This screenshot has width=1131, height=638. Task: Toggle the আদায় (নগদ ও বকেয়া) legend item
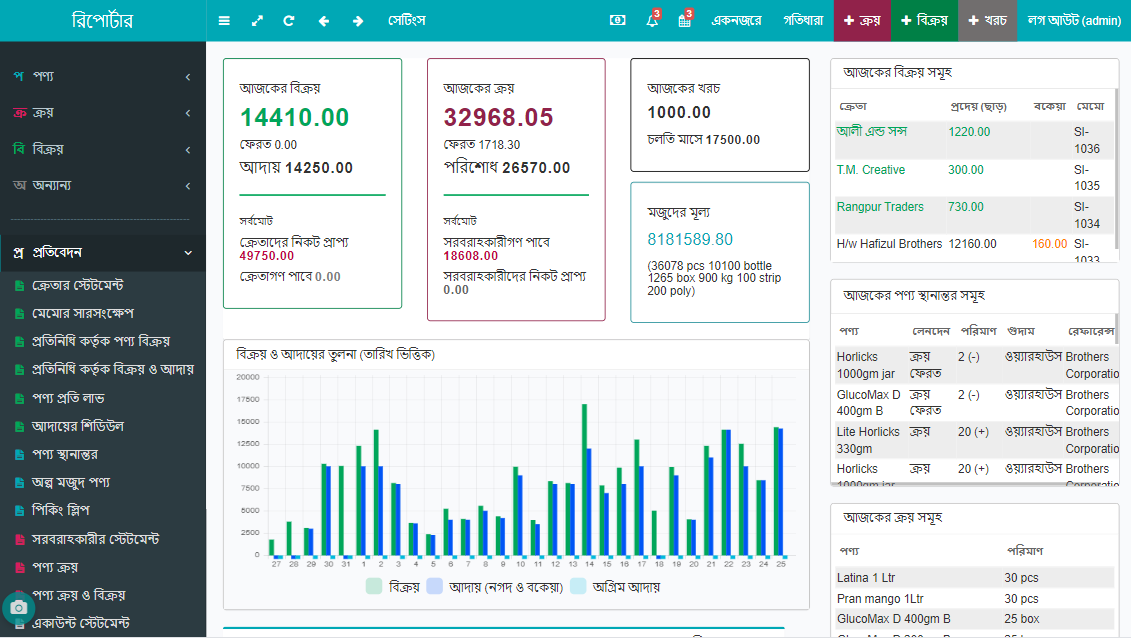pyautogui.click(x=494, y=587)
